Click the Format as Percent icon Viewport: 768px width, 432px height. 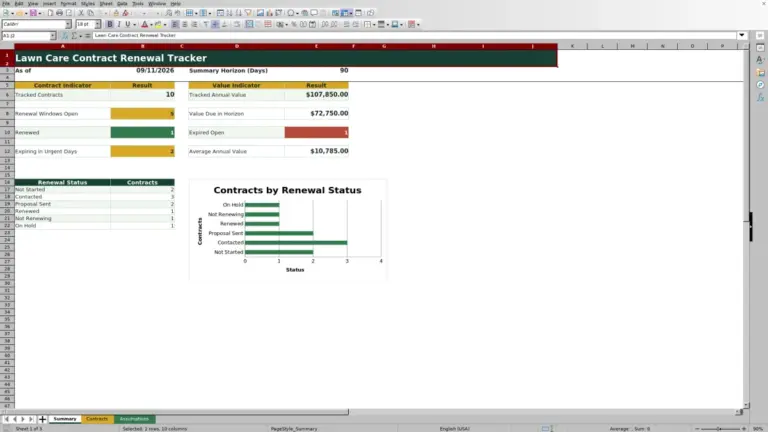click(294, 24)
